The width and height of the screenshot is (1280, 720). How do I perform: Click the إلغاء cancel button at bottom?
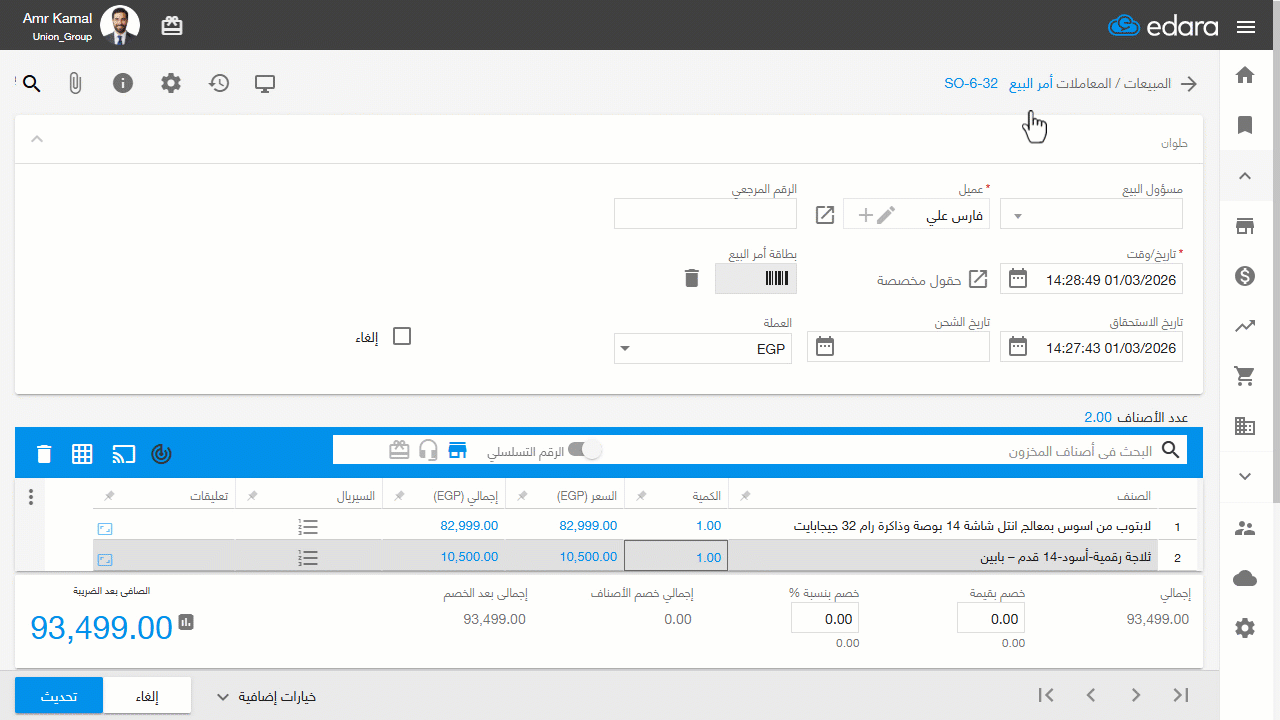(147, 696)
